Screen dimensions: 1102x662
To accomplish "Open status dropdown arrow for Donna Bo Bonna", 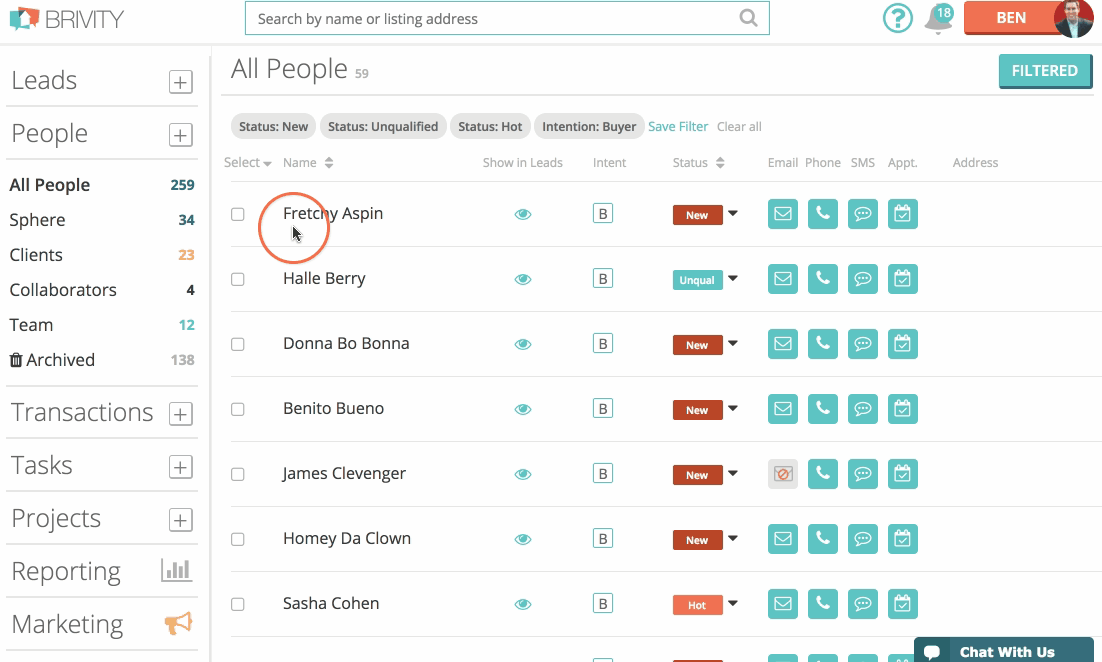I will 733,343.
